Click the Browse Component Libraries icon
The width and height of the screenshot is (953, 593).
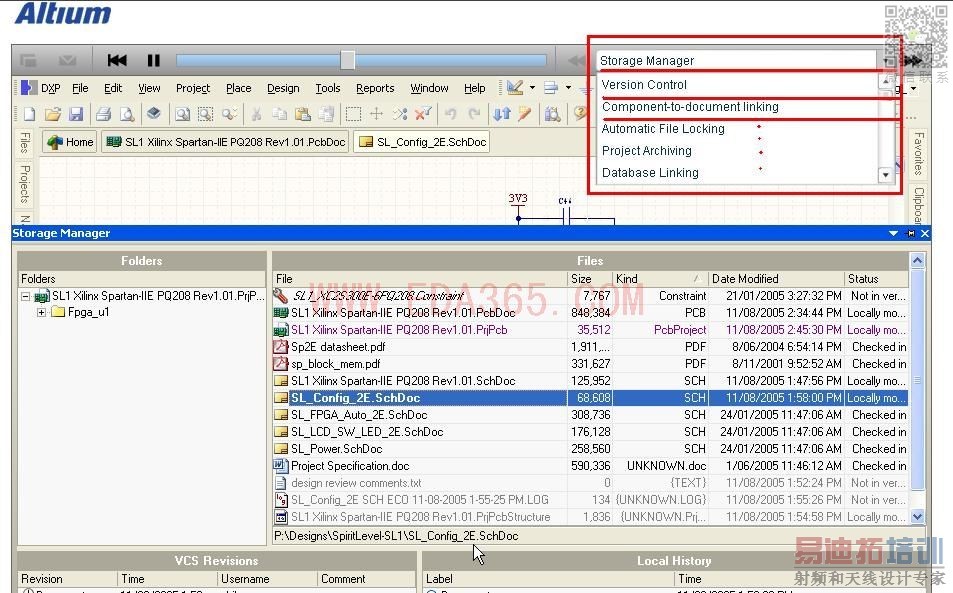552,114
